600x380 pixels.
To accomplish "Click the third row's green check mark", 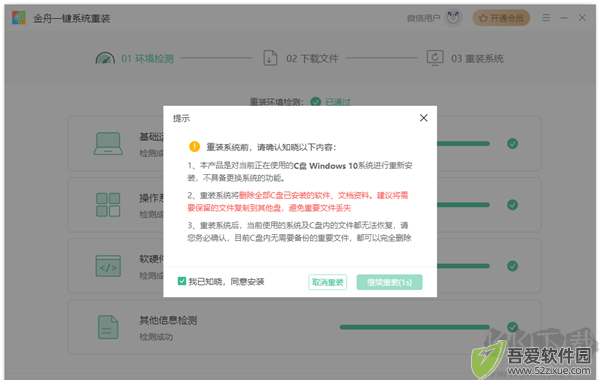I will click(512, 266).
